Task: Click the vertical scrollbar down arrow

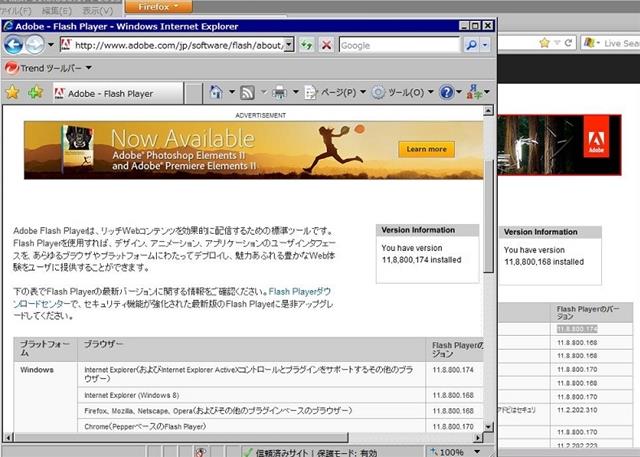Action: (x=488, y=427)
